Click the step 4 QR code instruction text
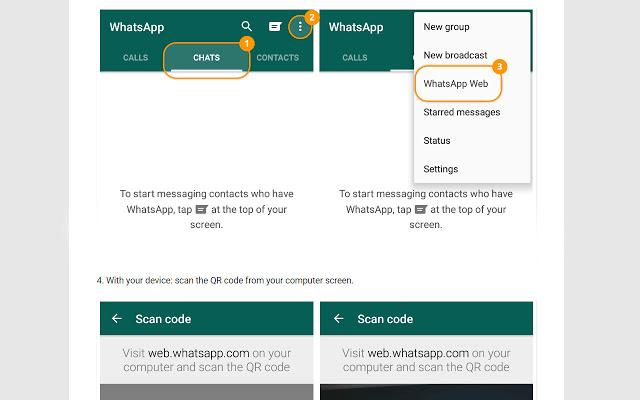 225,280
